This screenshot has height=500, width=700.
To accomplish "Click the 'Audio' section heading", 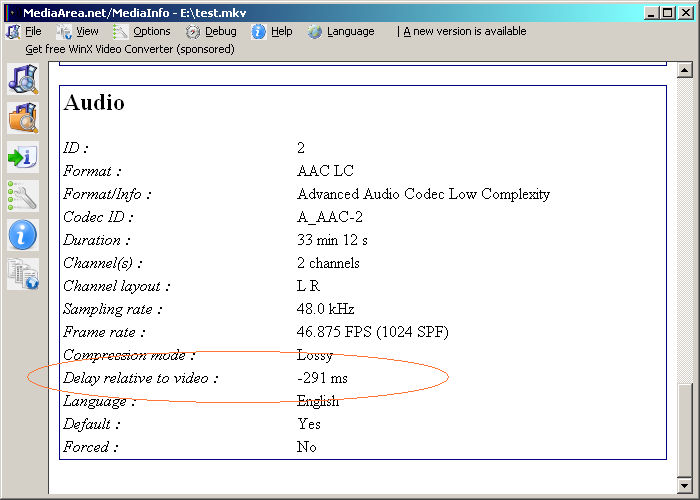I will pyautogui.click(x=94, y=103).
